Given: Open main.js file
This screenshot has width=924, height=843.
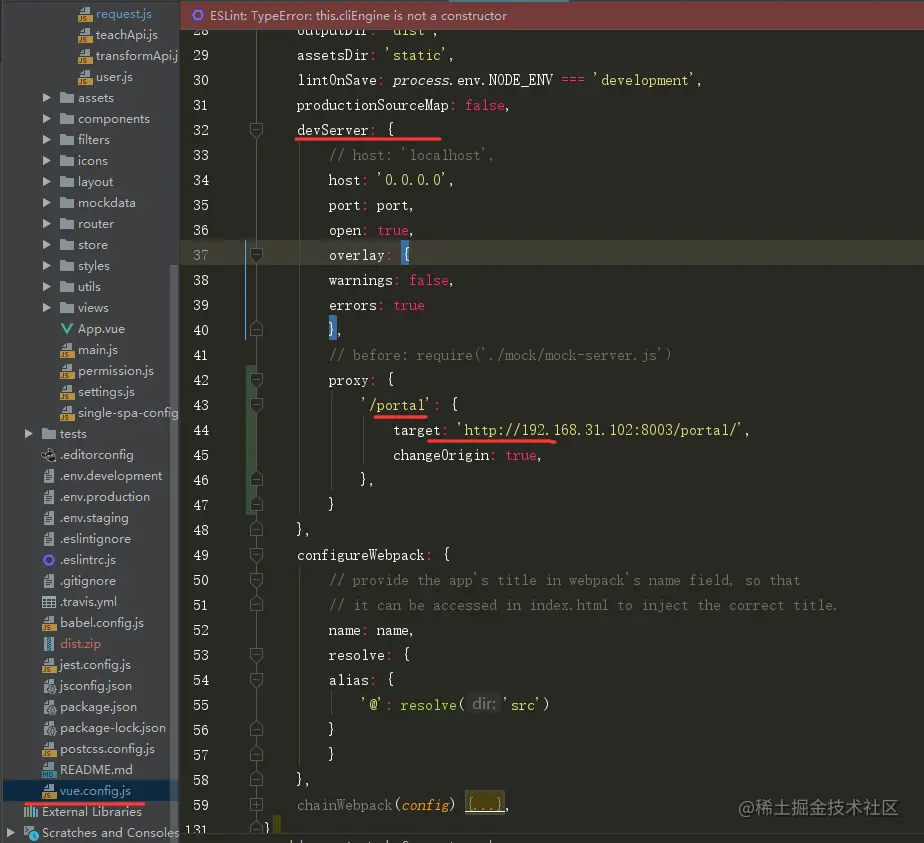Looking at the screenshot, I should pos(97,350).
